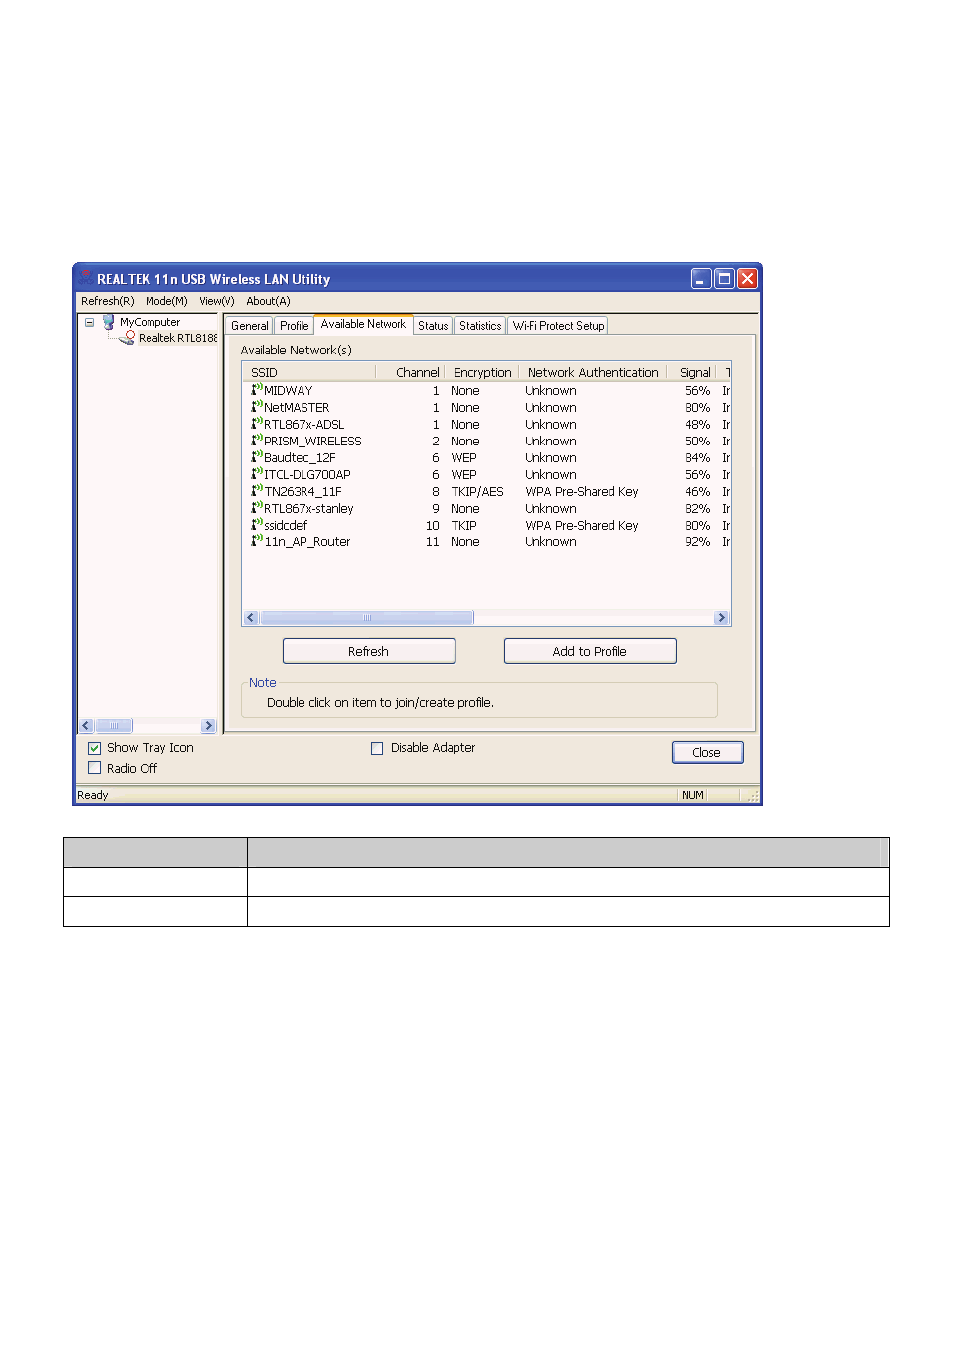This screenshot has height=1350, width=954.
Task: Sort by Network Authentication column header
Action: click(x=593, y=372)
